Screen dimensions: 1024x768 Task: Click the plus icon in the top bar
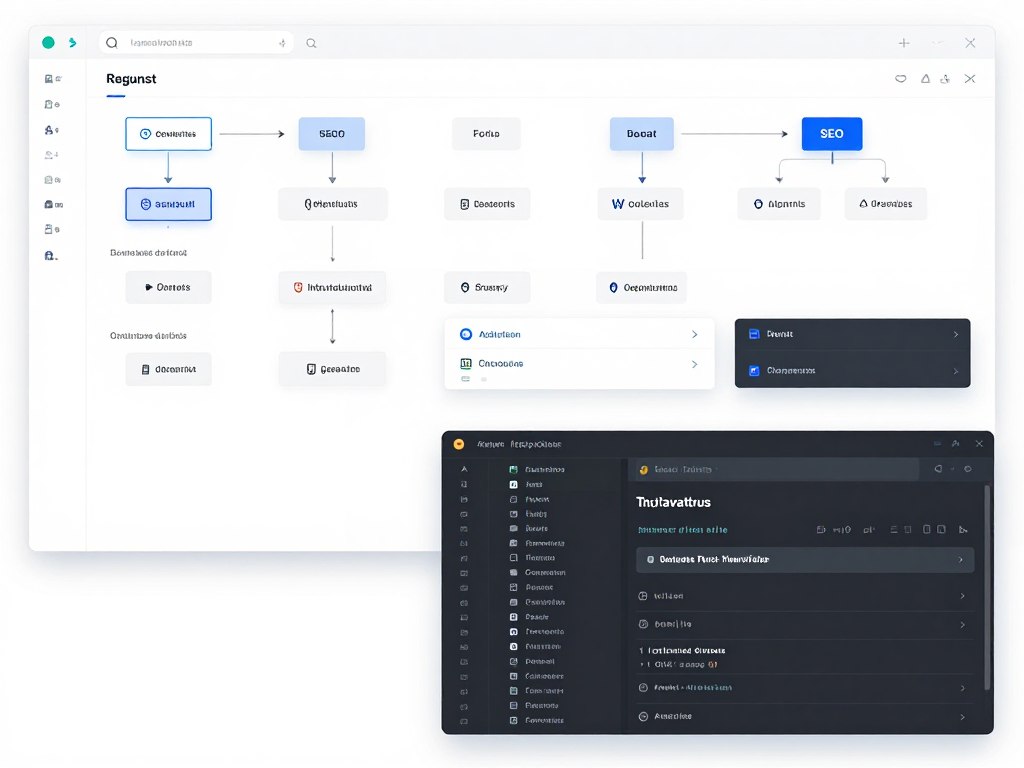(904, 43)
